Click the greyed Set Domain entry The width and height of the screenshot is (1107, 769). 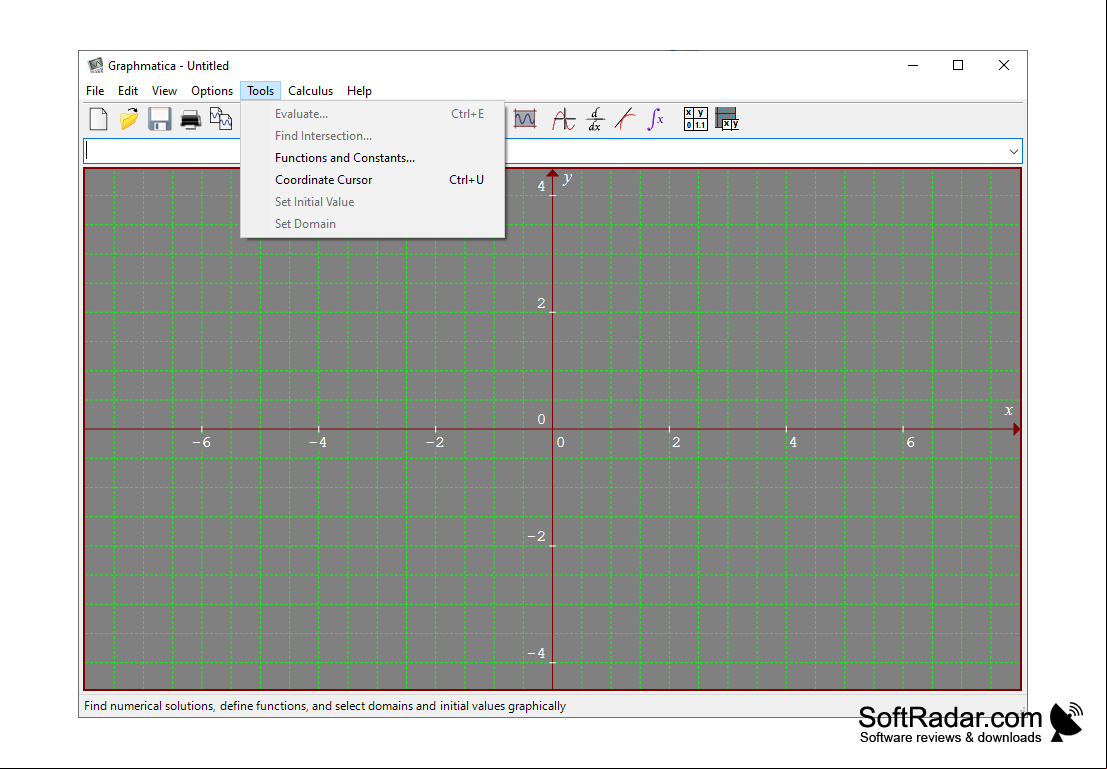coord(373,223)
